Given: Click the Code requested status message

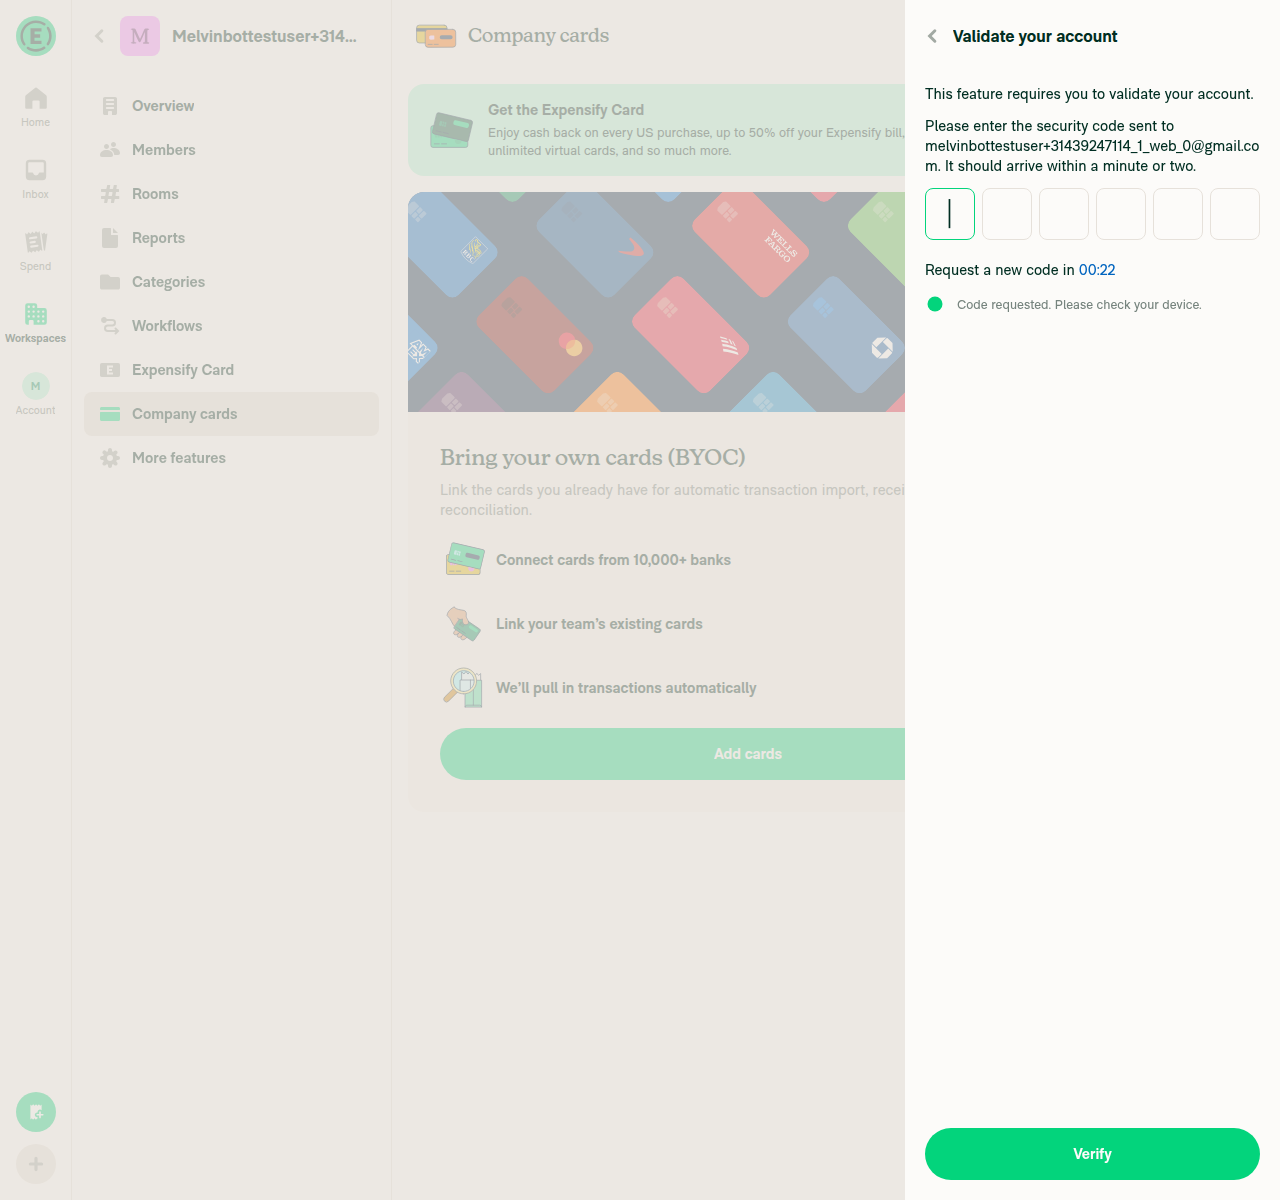Looking at the screenshot, I should (x=1079, y=305).
